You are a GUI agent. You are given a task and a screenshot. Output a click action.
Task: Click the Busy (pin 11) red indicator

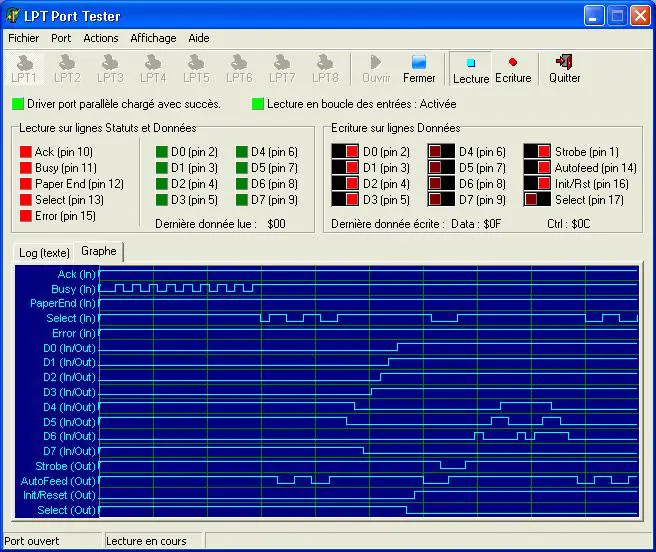(26, 168)
